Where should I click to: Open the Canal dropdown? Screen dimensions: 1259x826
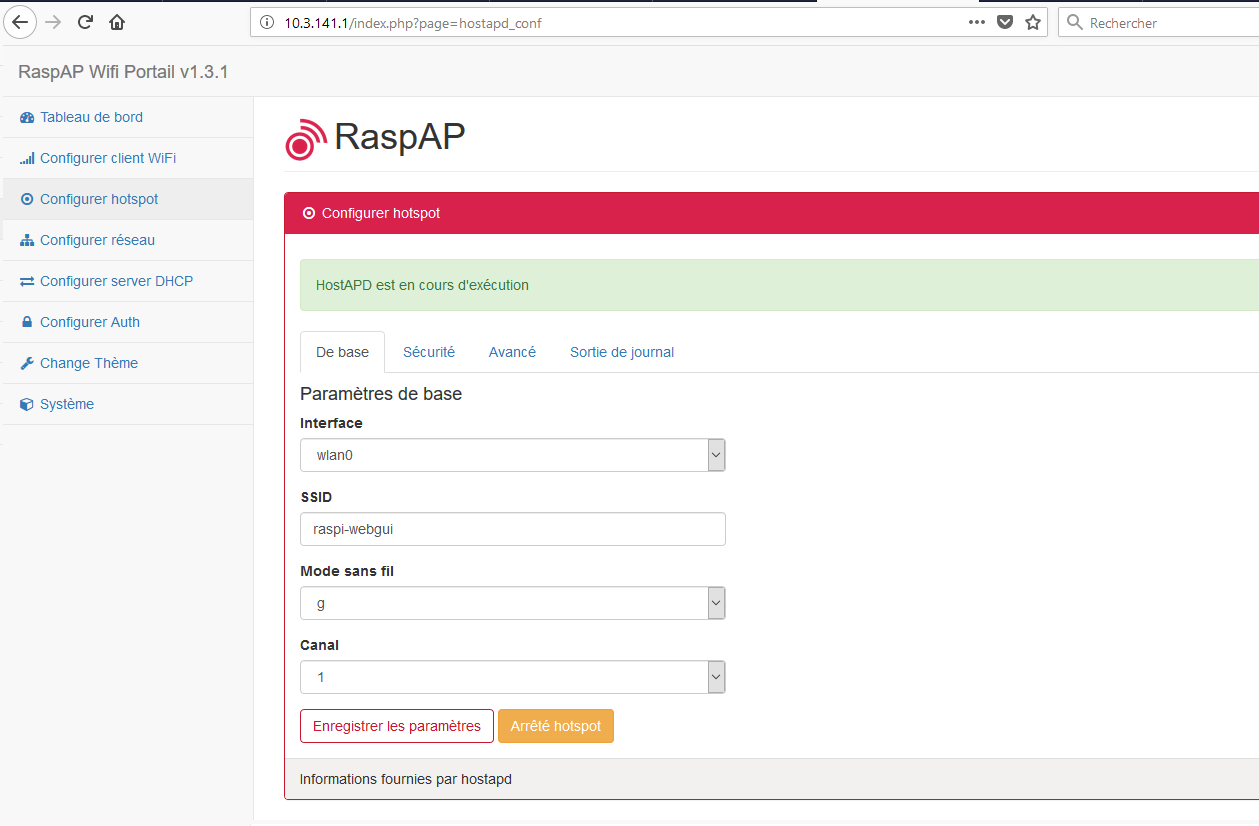pyautogui.click(x=513, y=677)
